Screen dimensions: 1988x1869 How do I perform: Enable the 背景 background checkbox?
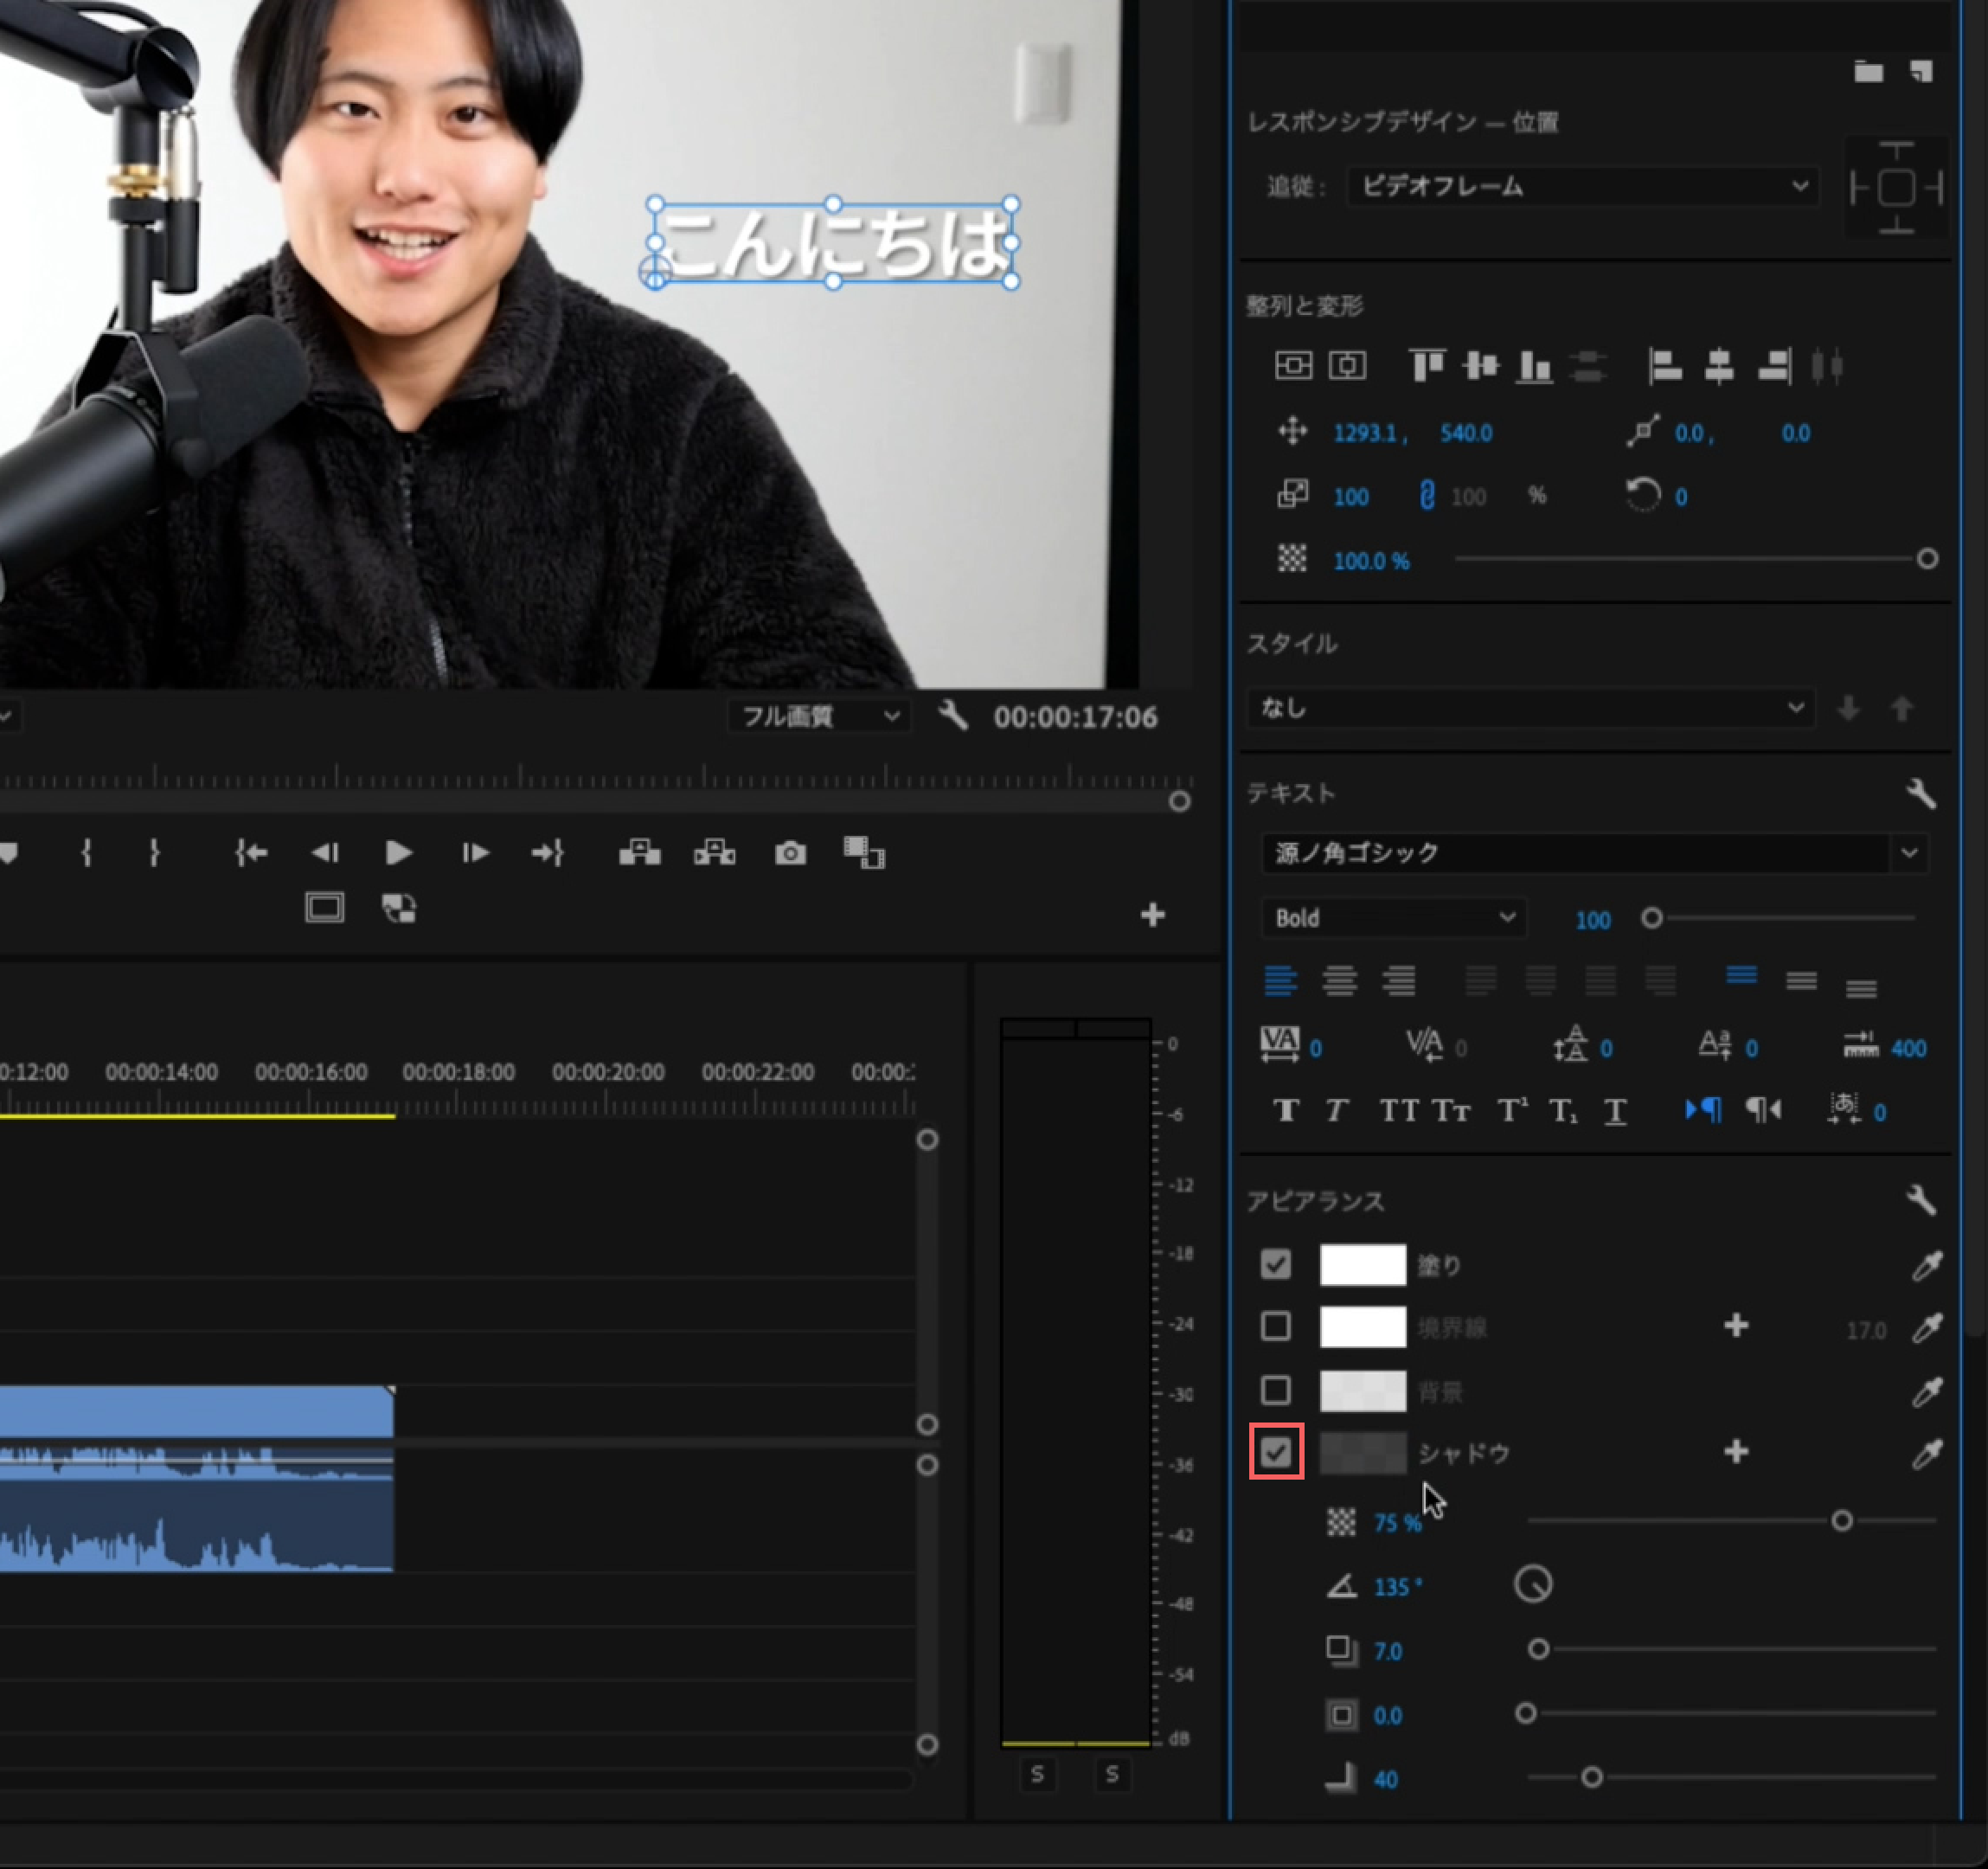1276,1390
